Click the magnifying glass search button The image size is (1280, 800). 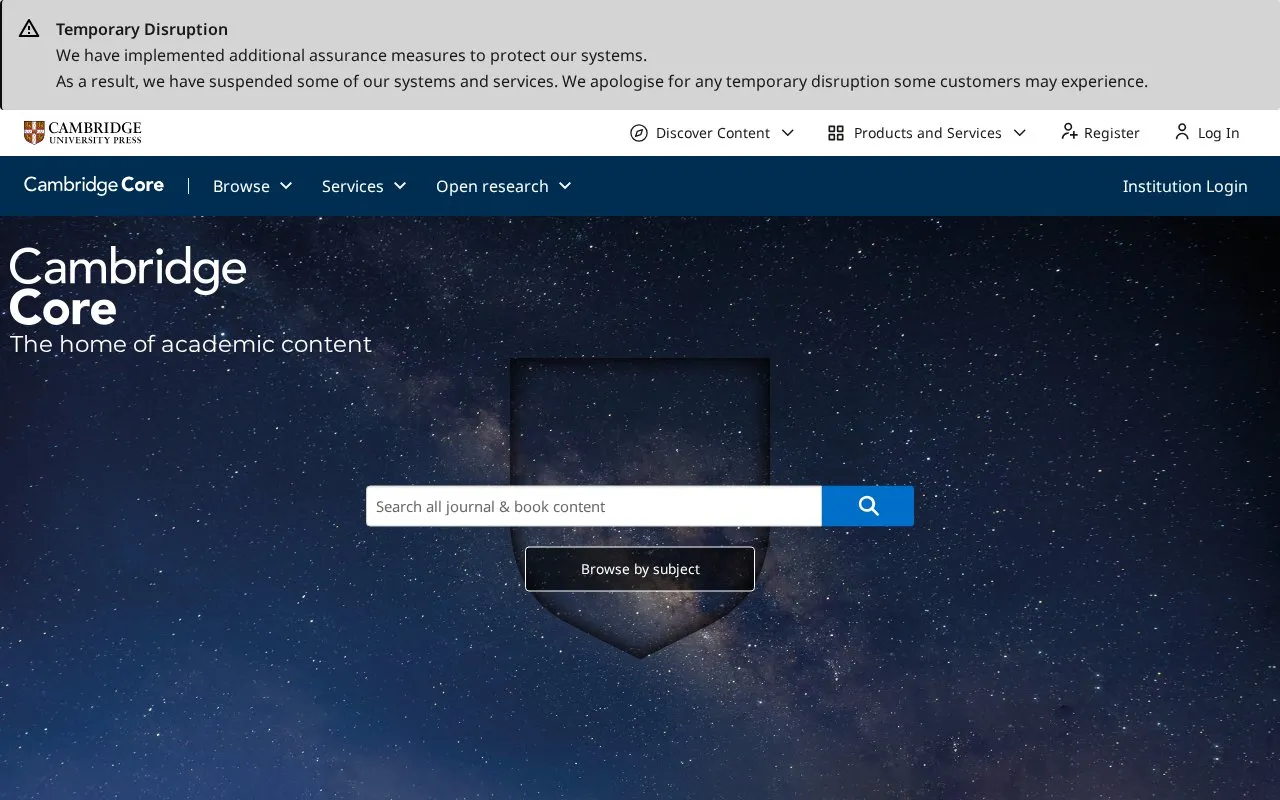click(x=868, y=506)
